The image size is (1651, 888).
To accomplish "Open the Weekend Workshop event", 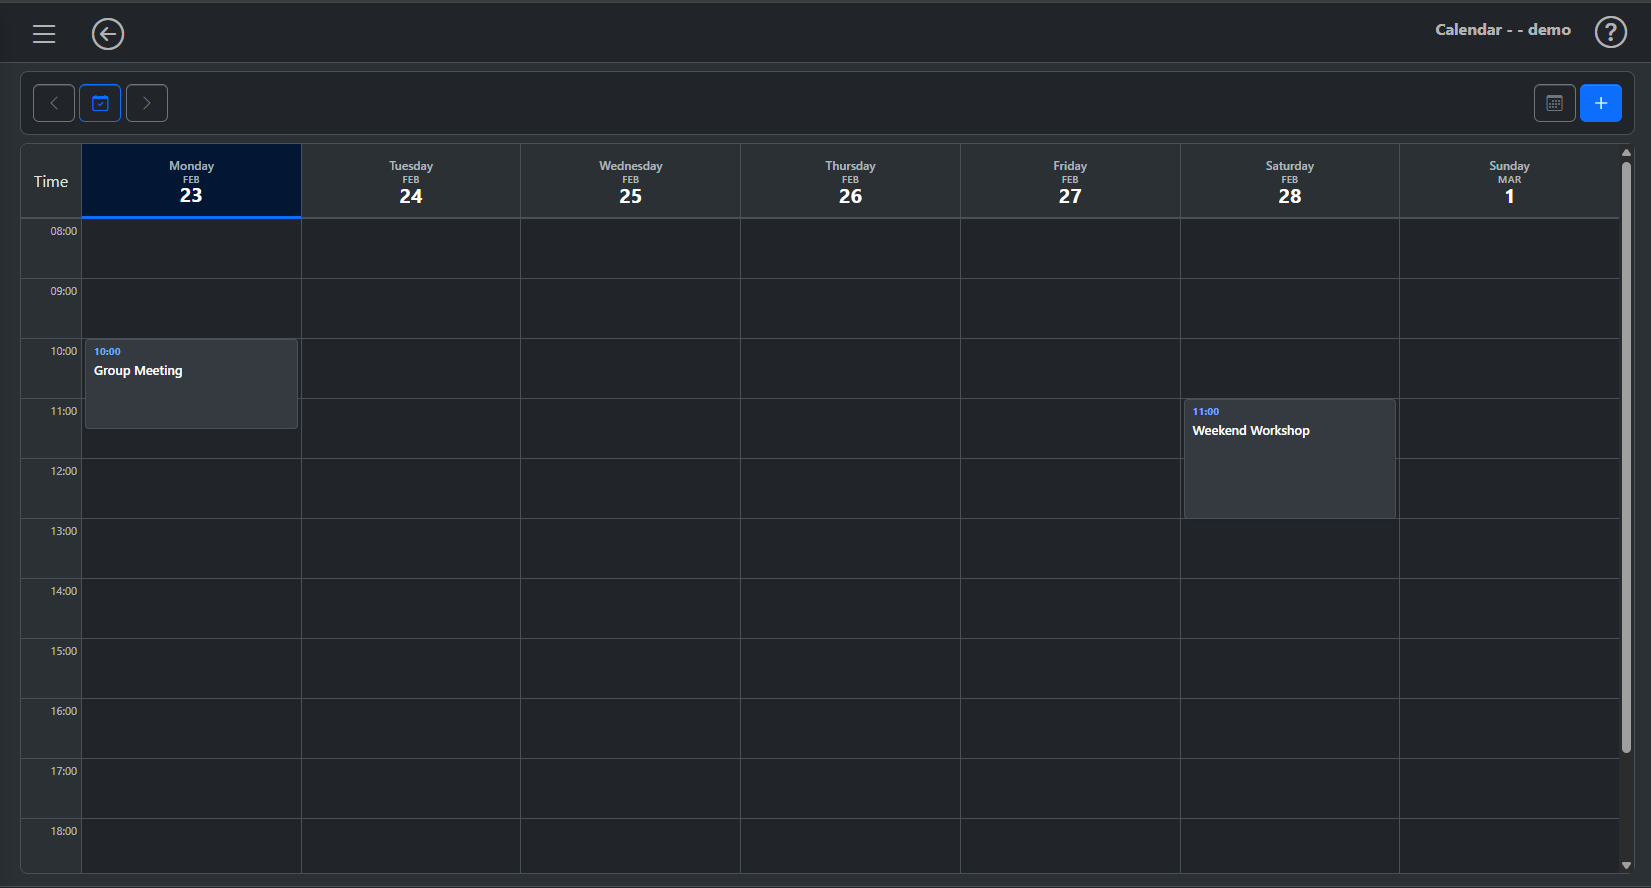I will click(1290, 458).
